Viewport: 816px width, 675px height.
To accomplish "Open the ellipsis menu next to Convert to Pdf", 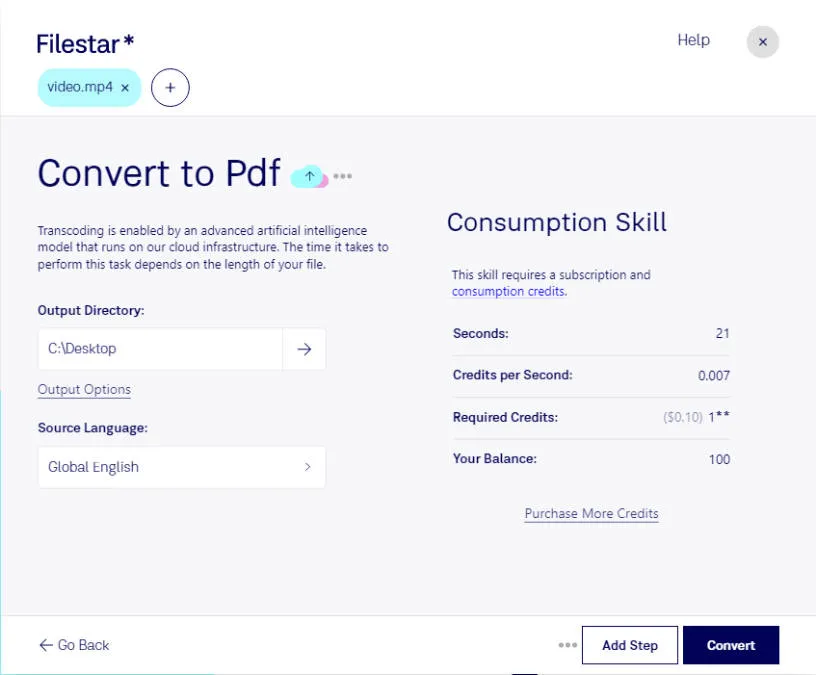I will tap(344, 177).
